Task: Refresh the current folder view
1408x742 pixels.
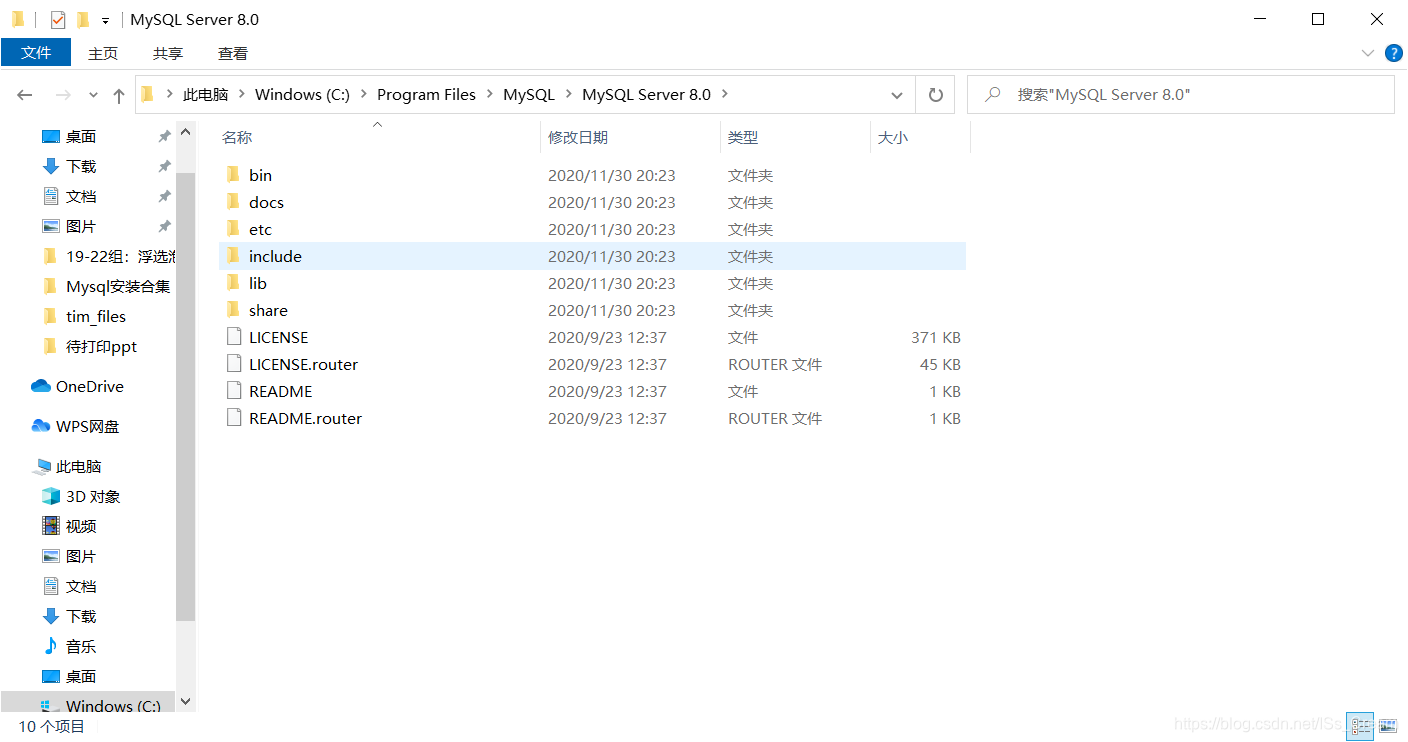Action: point(936,95)
